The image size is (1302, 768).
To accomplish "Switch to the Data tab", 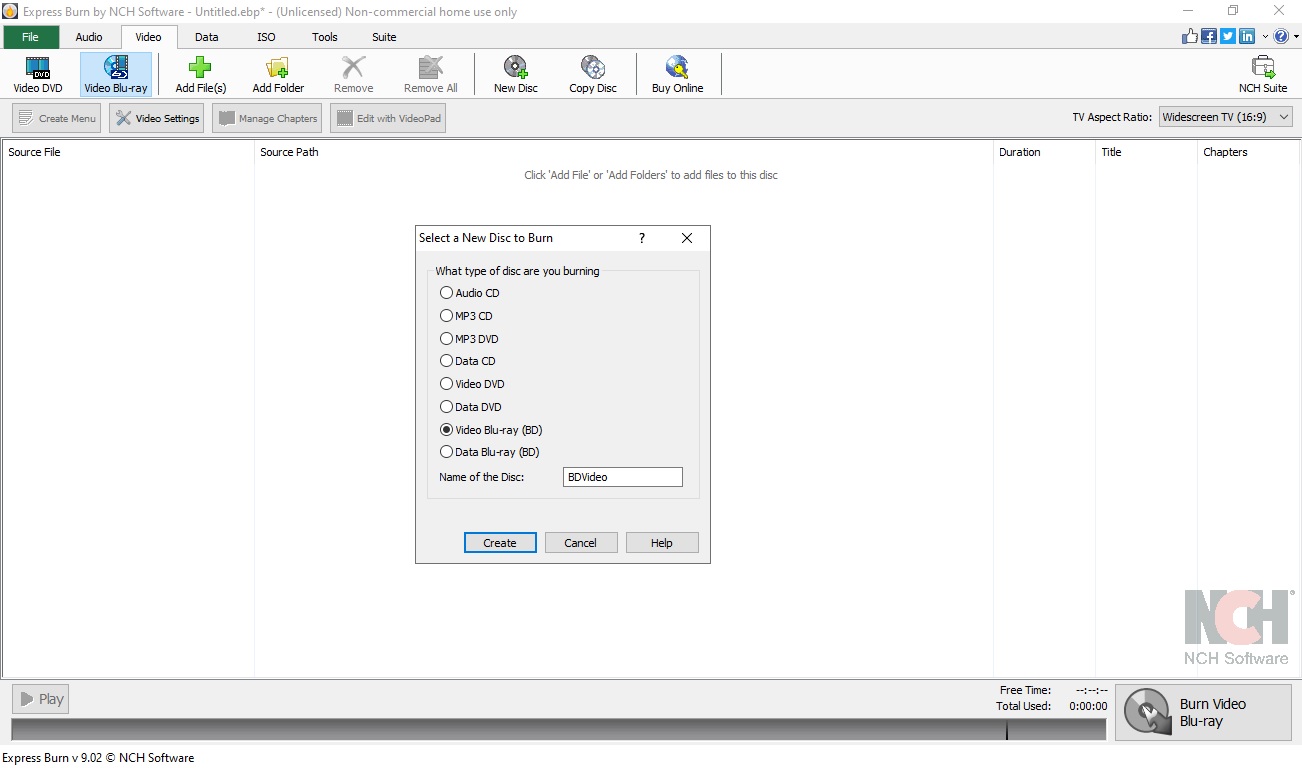I will pos(207,37).
